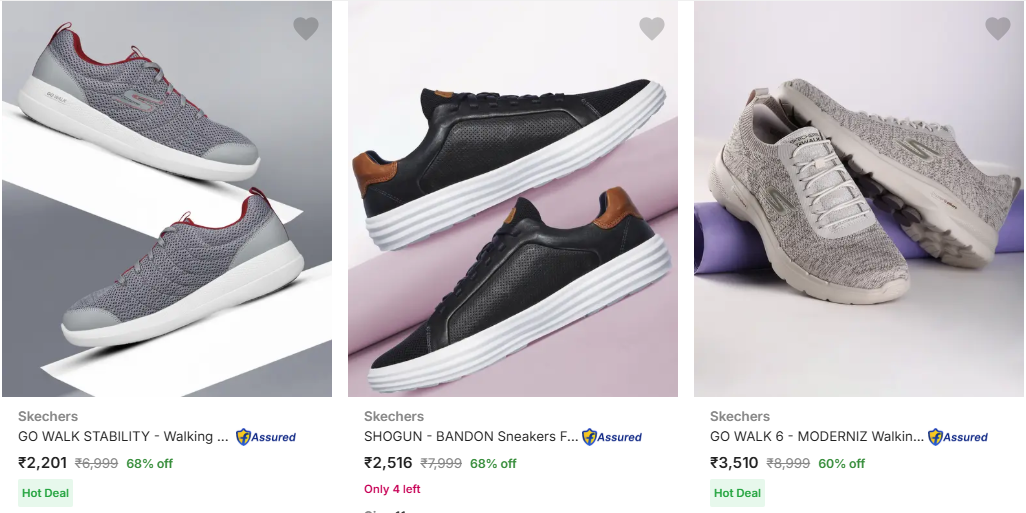Viewport: 1026px width, 513px height.
Task: Click Only 4 left stock notice
Action: (392, 489)
